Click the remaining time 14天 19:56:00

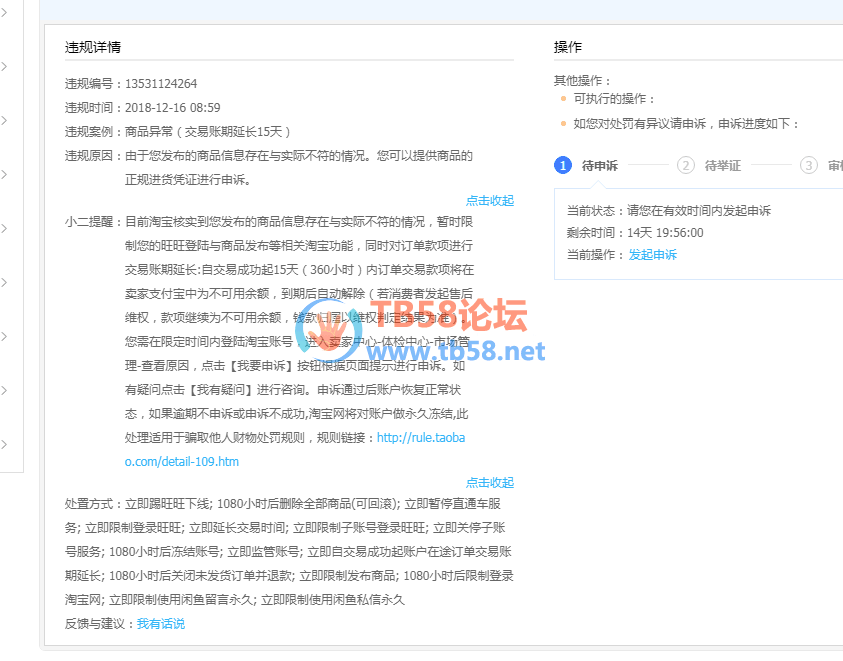[665, 233]
